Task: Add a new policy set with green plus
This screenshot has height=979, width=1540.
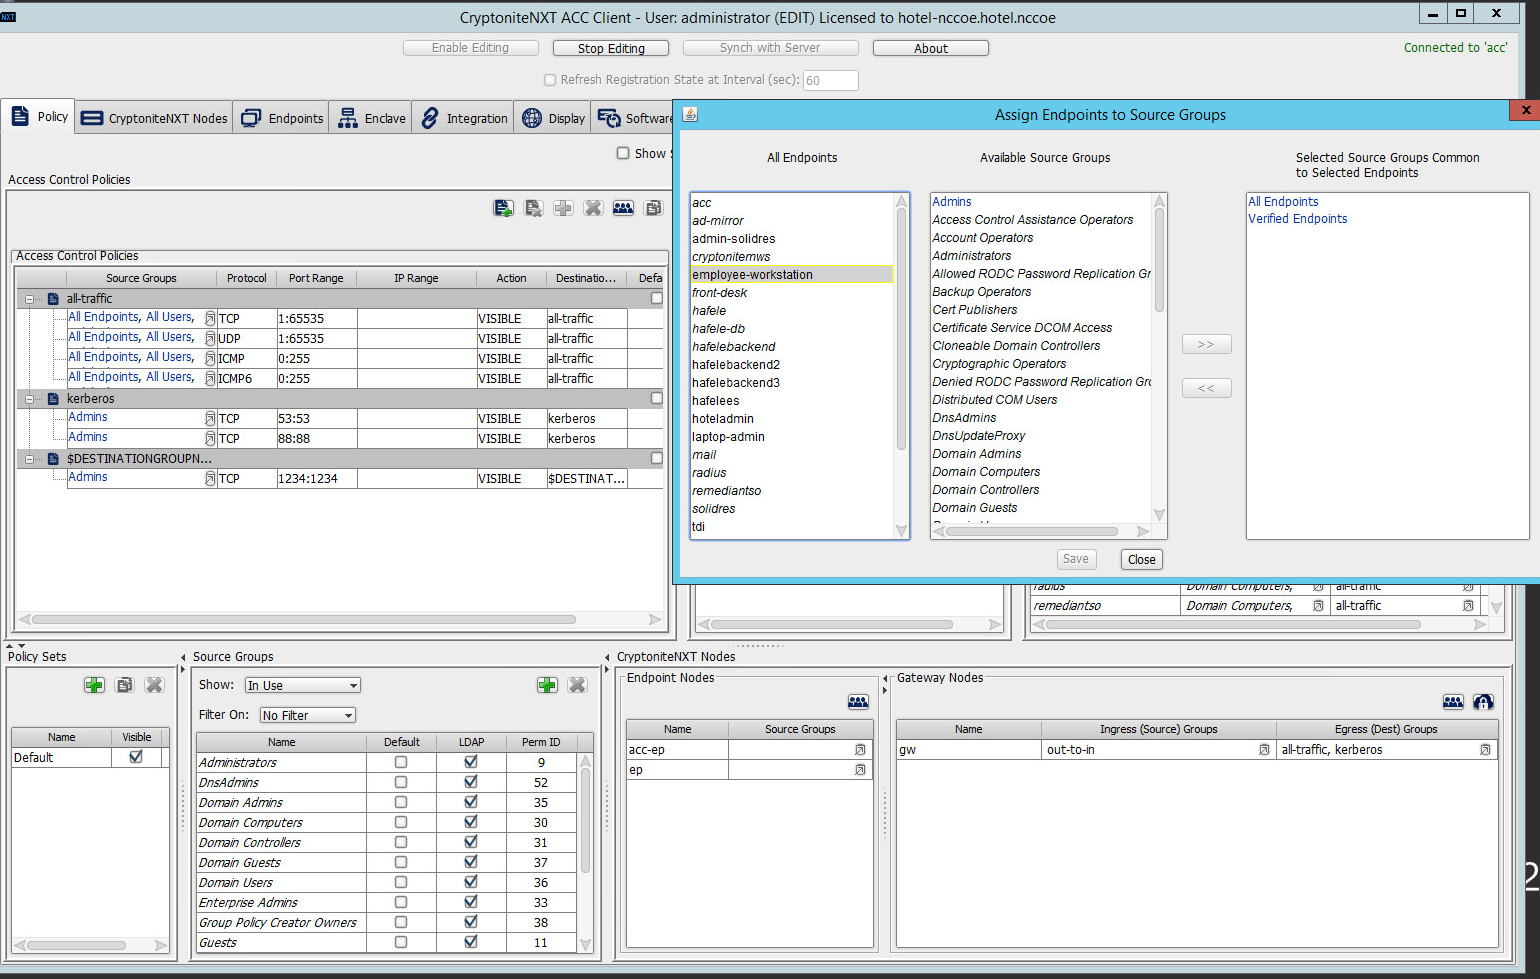Action: pyautogui.click(x=94, y=685)
